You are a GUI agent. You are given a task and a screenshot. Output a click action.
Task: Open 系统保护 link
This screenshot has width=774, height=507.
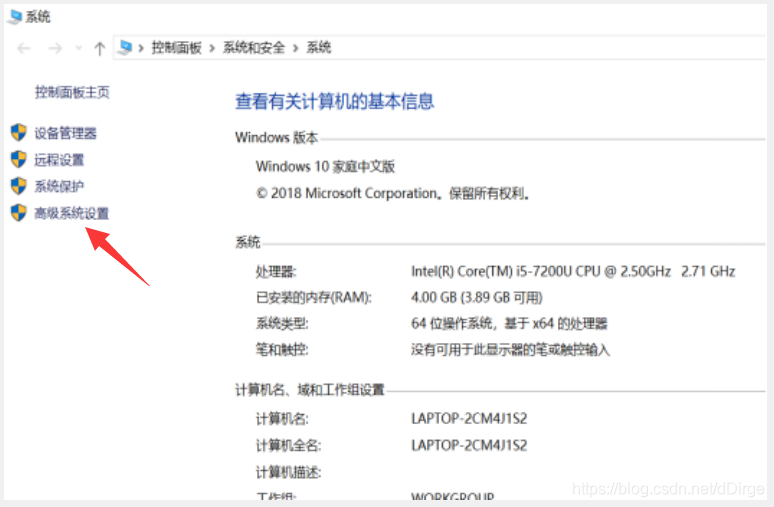[x=59, y=186]
